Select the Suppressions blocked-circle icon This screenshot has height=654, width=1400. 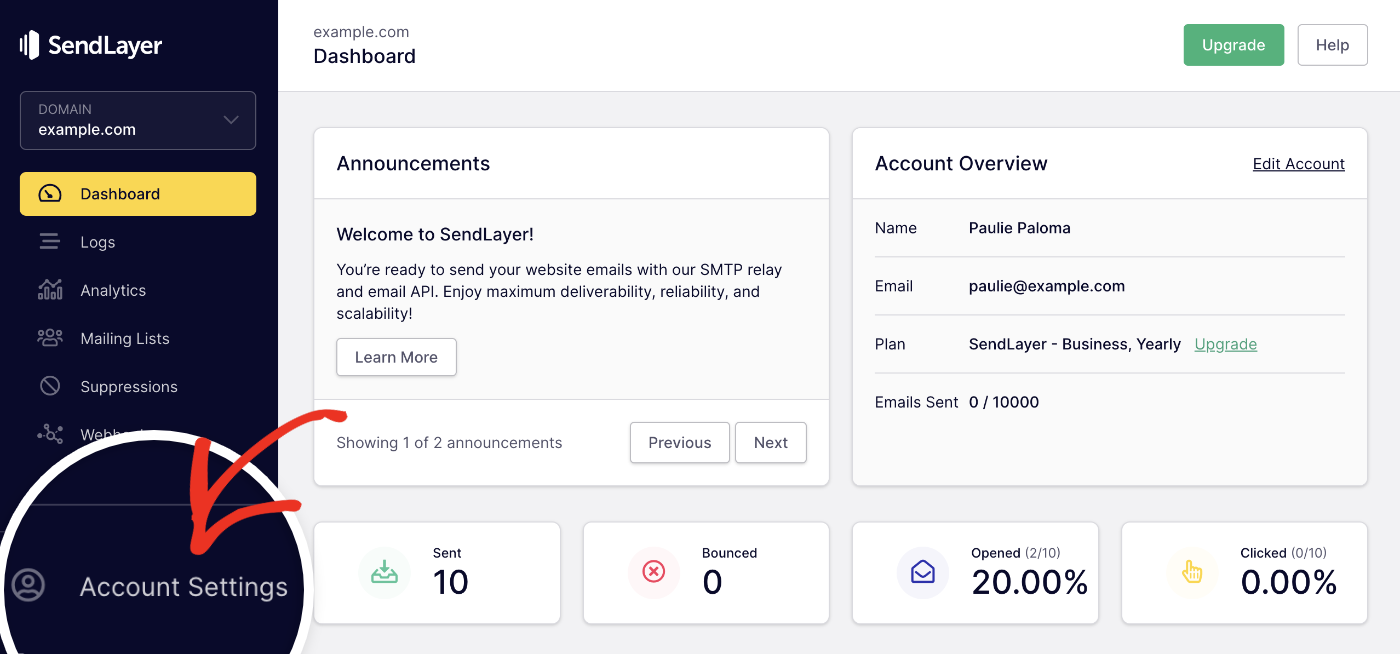click(50, 385)
